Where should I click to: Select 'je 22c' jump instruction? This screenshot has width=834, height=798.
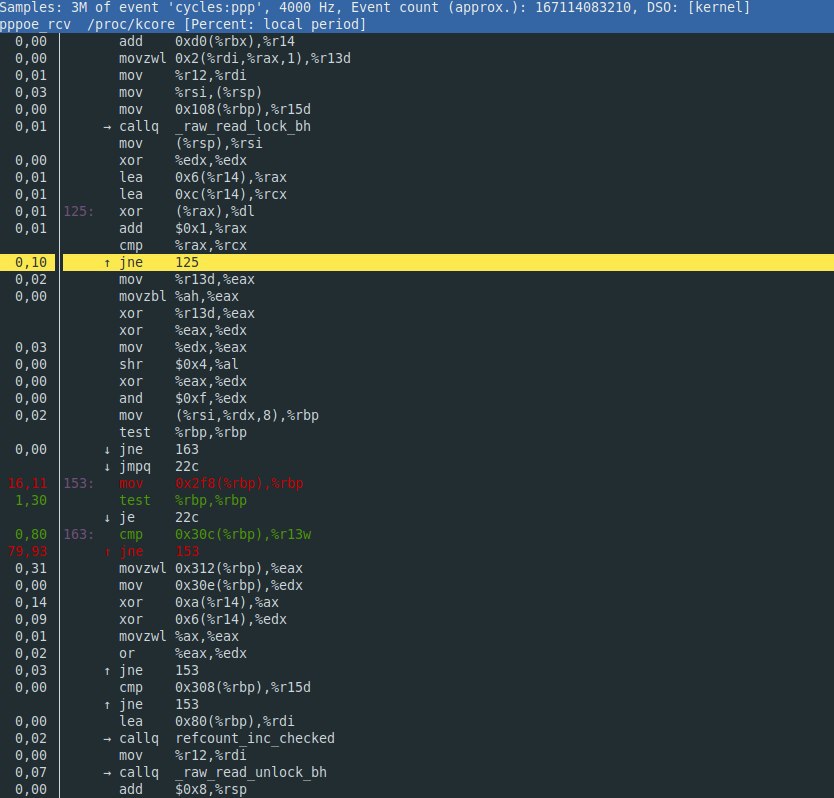pyautogui.click(x=151, y=517)
